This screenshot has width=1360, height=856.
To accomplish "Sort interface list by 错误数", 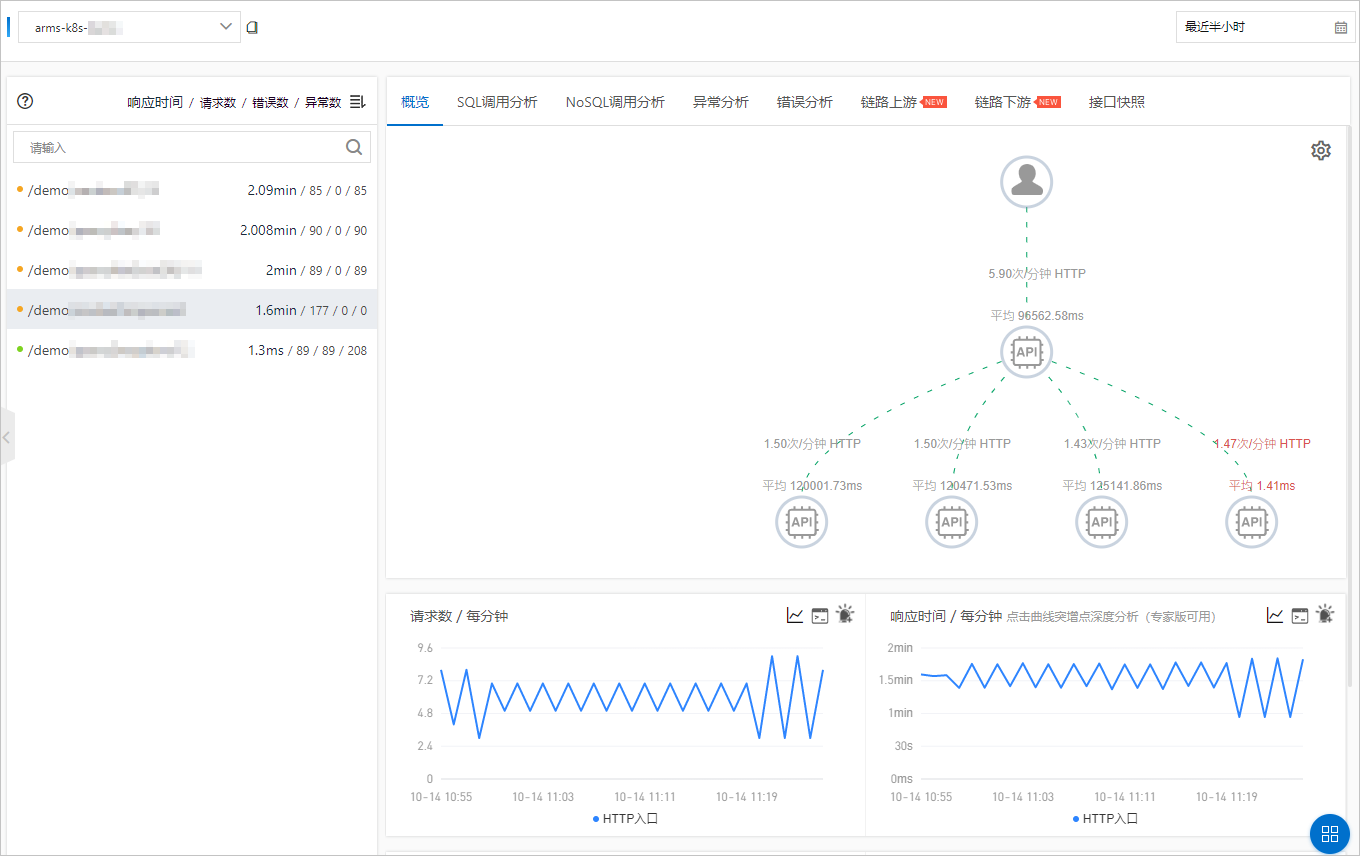I will [x=271, y=102].
